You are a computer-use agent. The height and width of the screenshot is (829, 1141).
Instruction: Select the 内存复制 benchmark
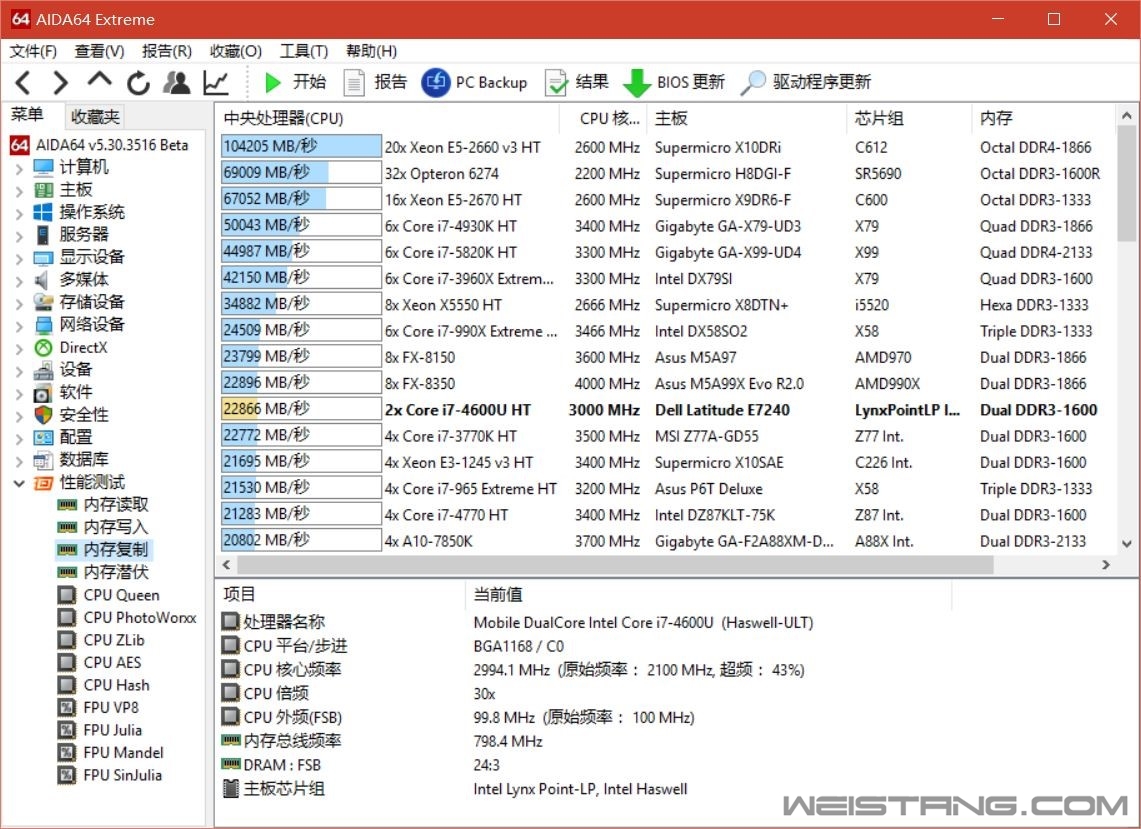click(103, 550)
